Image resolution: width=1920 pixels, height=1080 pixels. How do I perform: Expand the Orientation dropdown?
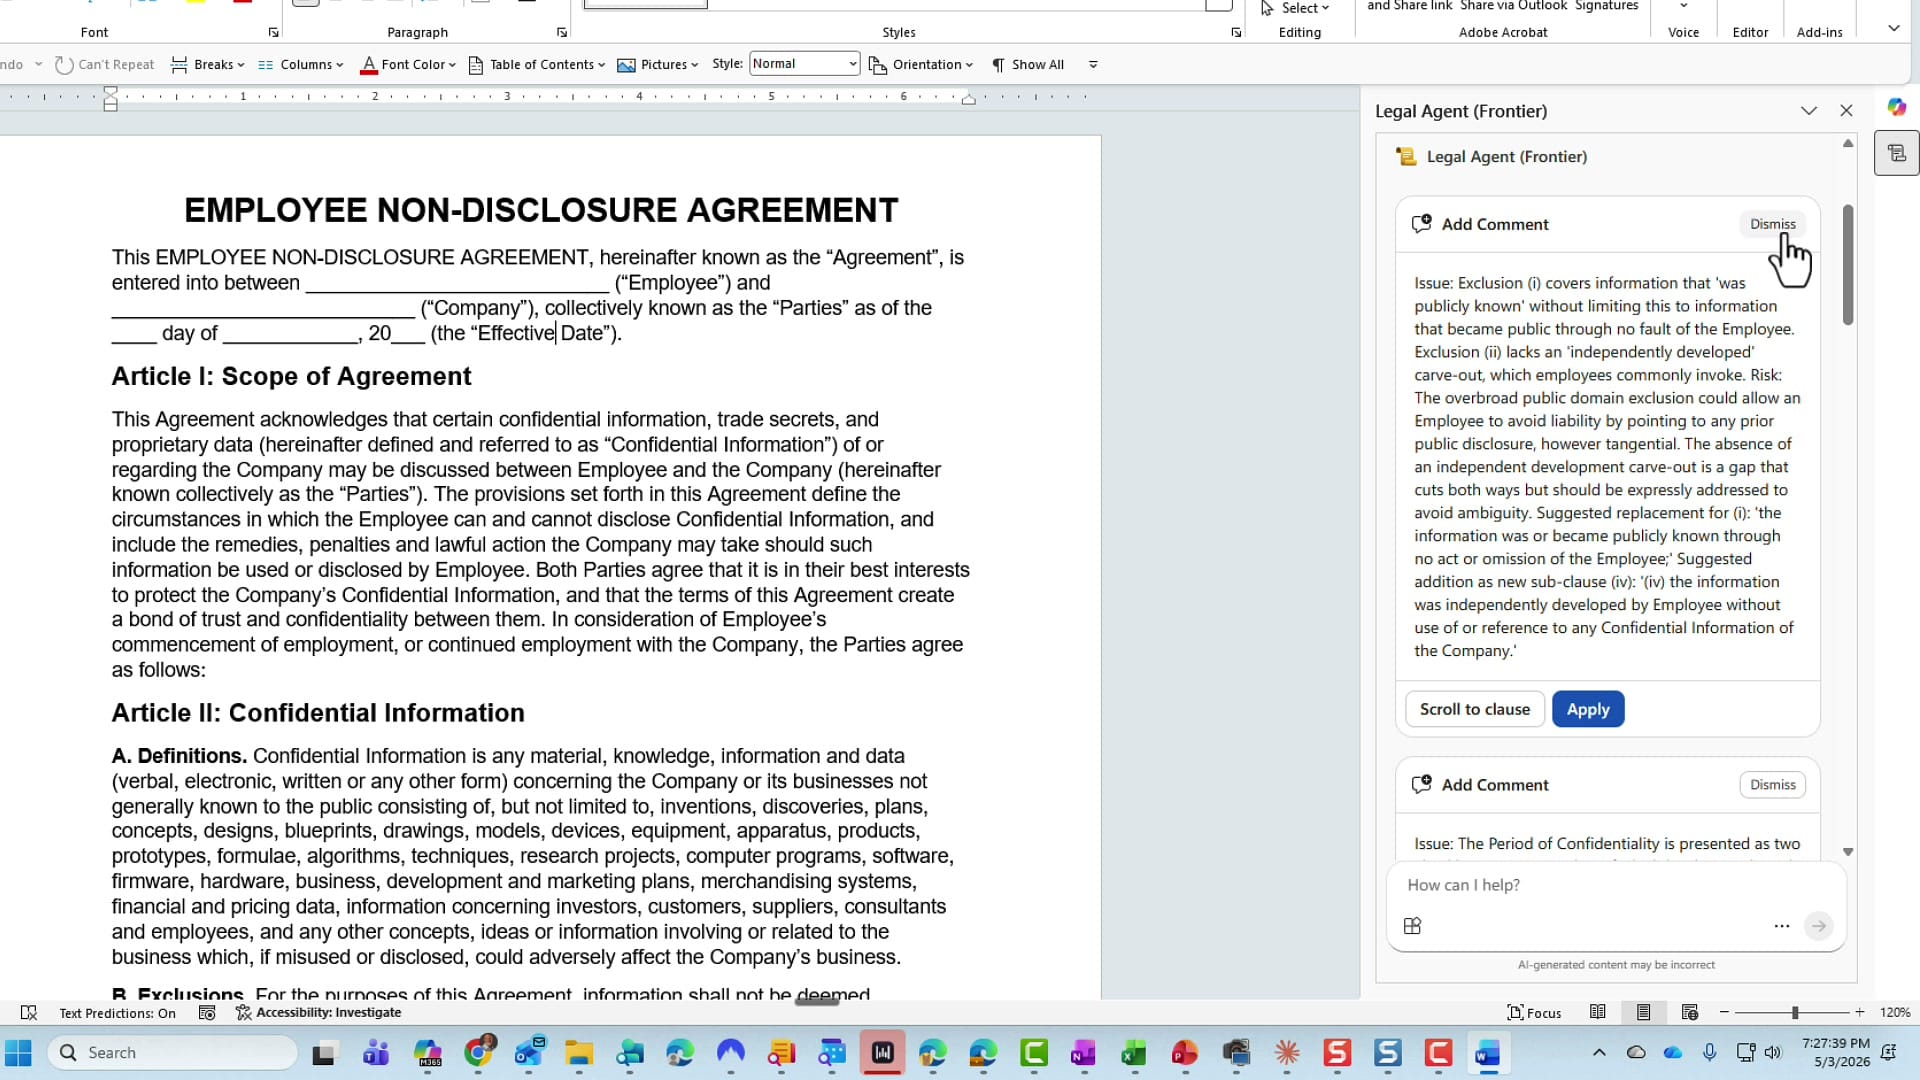tap(921, 65)
